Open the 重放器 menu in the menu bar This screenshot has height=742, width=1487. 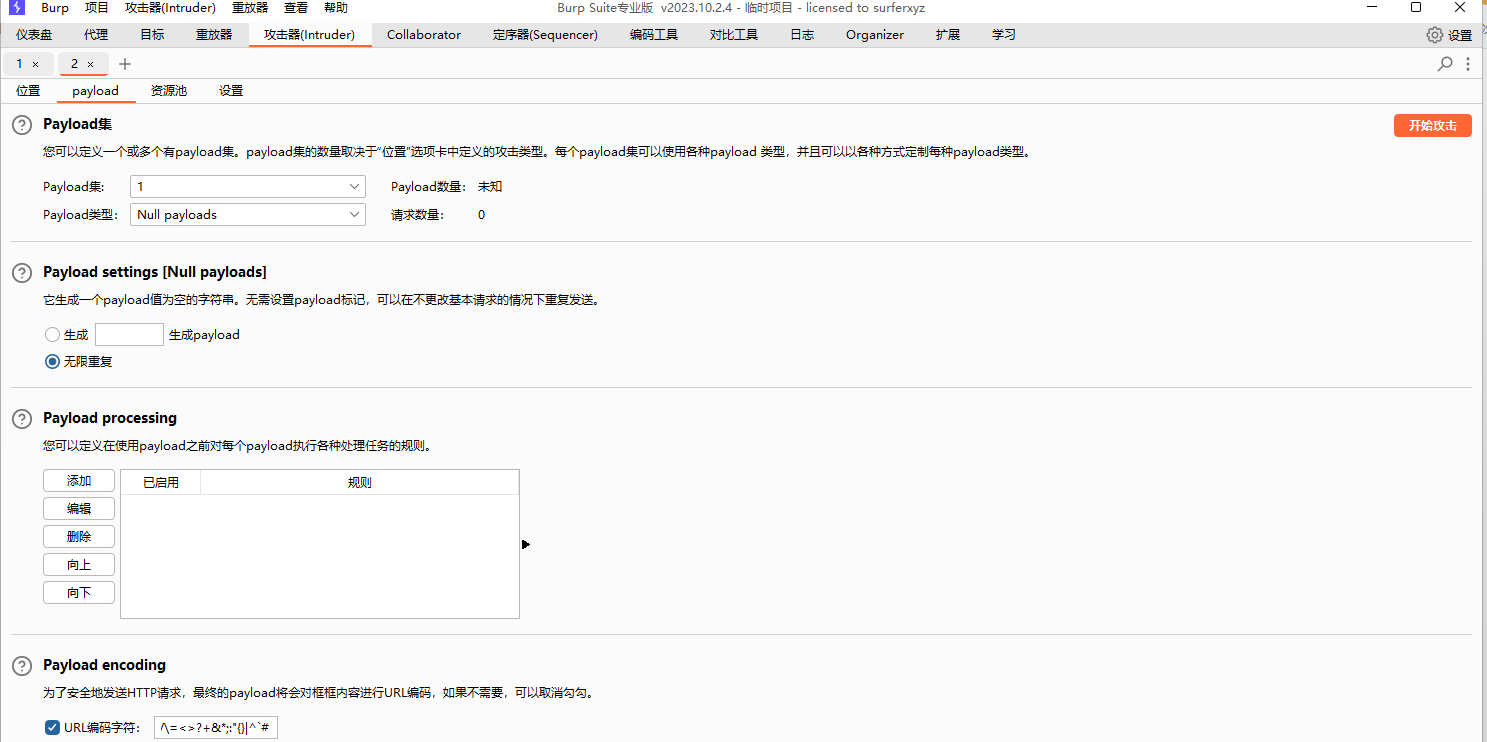pyautogui.click(x=250, y=8)
